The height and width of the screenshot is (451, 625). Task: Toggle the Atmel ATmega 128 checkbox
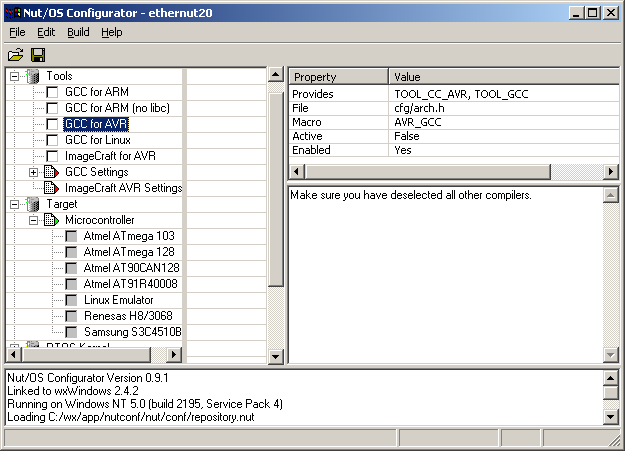(71, 252)
